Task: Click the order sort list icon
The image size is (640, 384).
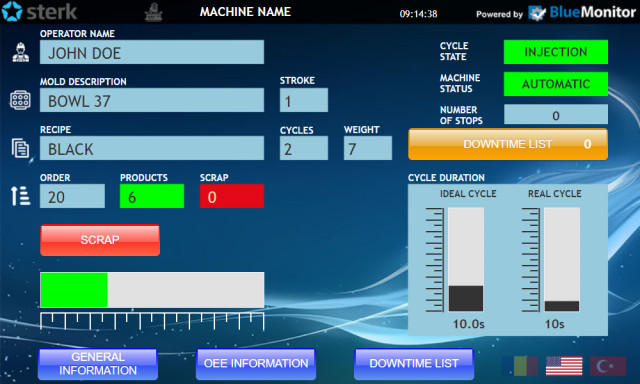Action: coord(20,196)
